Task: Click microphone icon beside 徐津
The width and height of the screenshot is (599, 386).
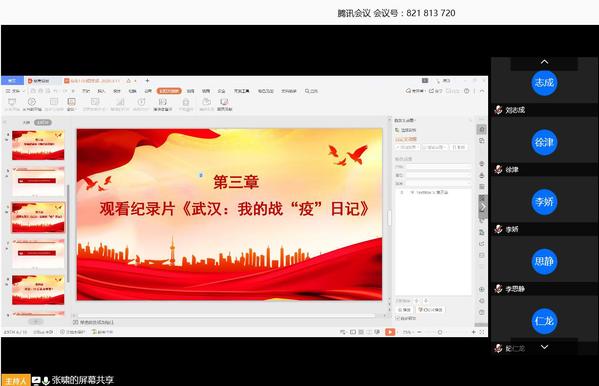Action: click(x=498, y=169)
